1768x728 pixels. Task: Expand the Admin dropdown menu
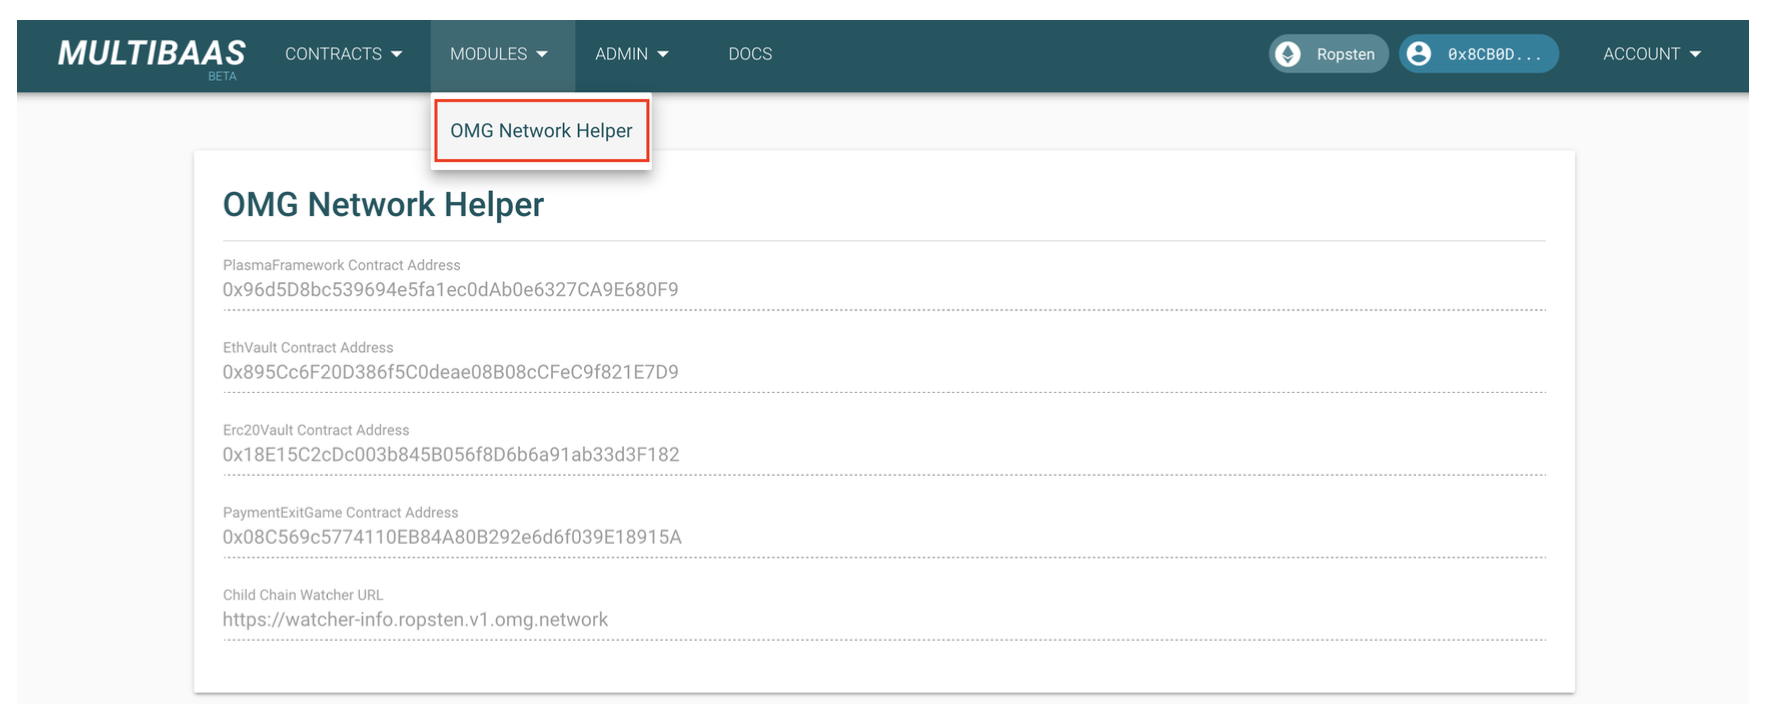click(x=632, y=54)
